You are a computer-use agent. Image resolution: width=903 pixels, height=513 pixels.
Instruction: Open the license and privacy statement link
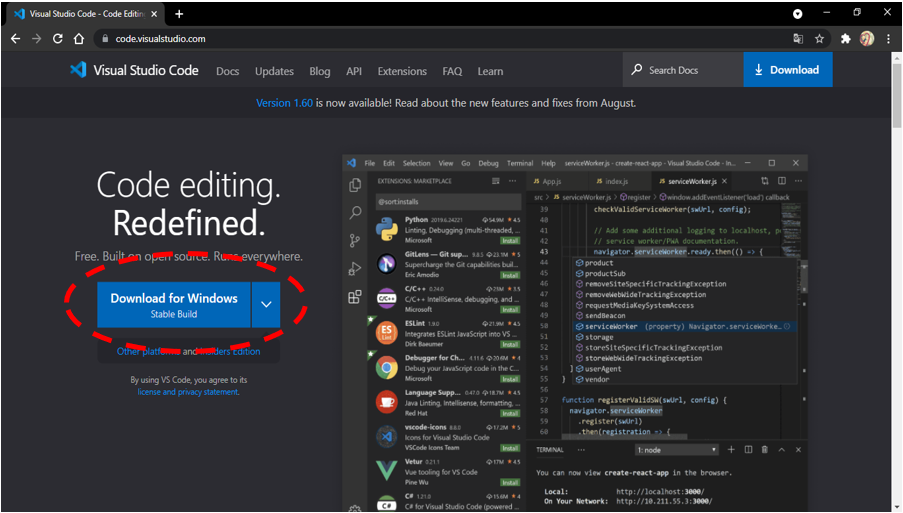tap(188, 392)
